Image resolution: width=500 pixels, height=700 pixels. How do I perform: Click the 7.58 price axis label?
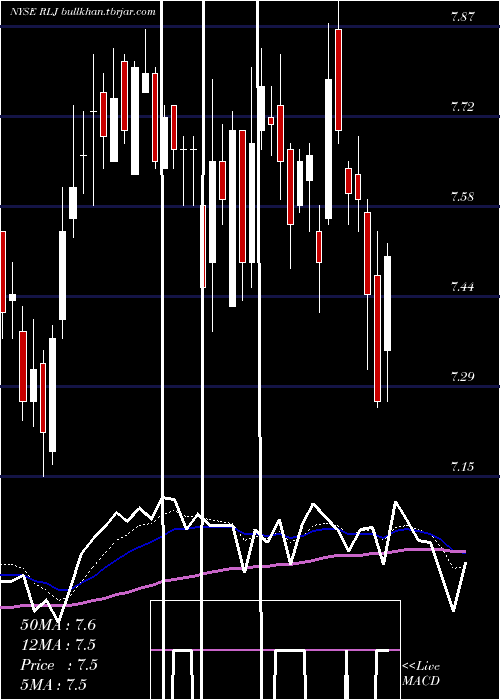[462, 196]
